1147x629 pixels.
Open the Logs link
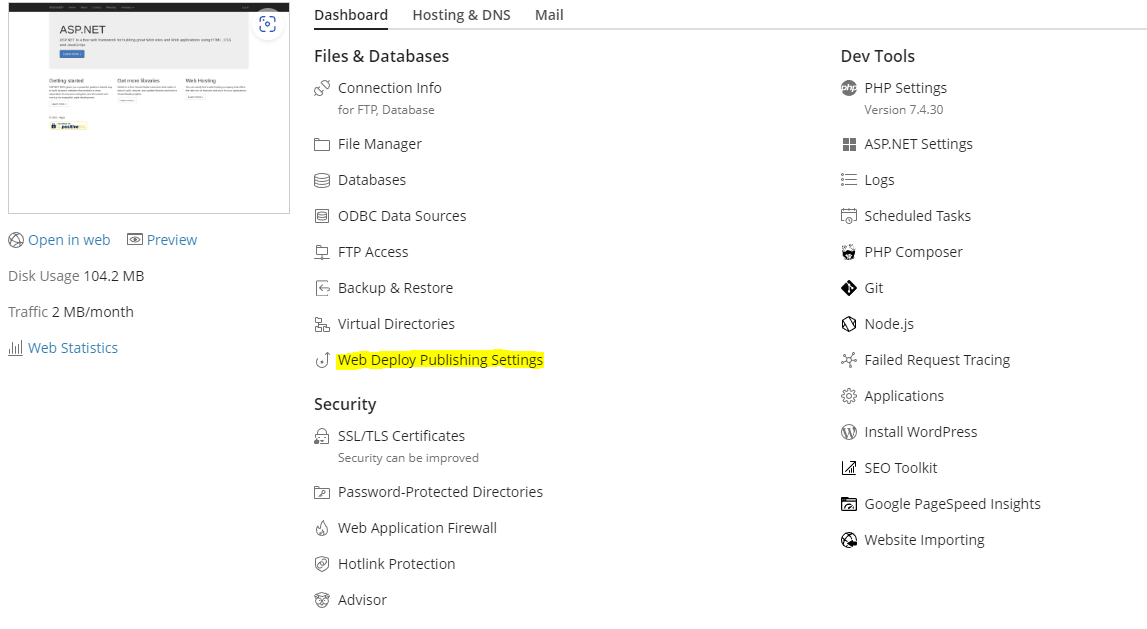pyautogui.click(x=879, y=180)
